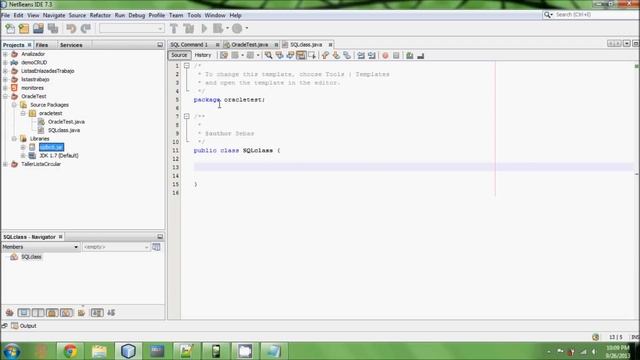The width and height of the screenshot is (640, 360).
Task: Toggle Sort by Name in Navigator
Action: (x=97, y=313)
